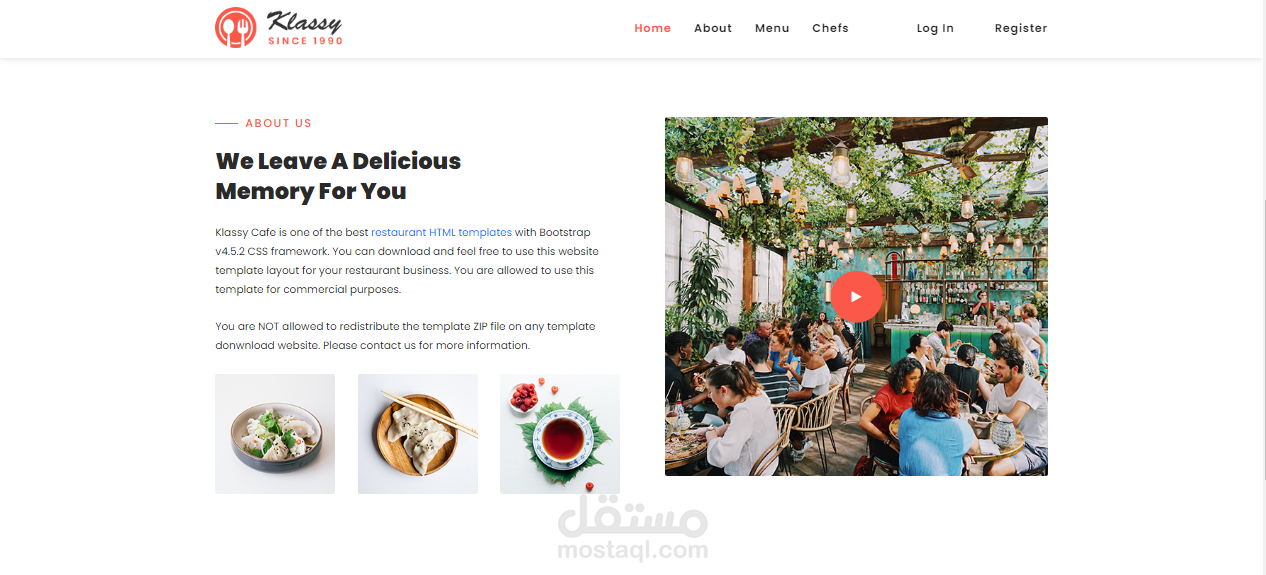1266x575 pixels.
Task: Click the raspberries bowl in tea photo
Action: point(523,398)
